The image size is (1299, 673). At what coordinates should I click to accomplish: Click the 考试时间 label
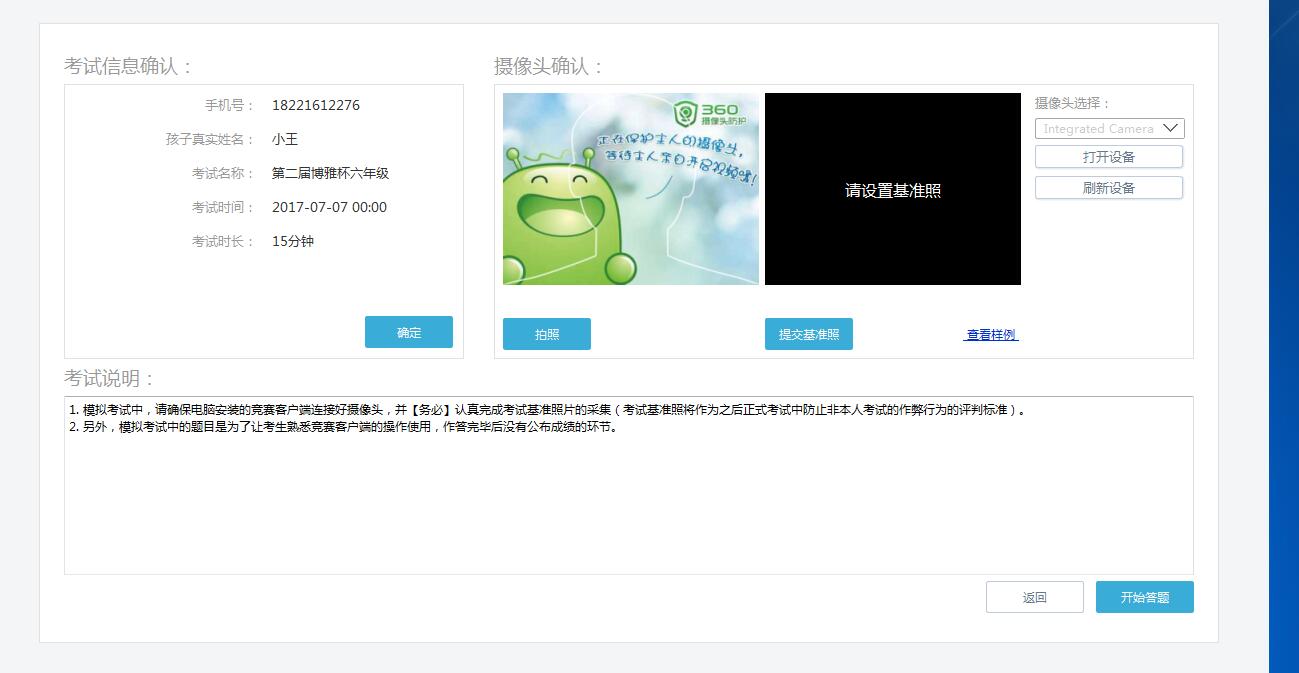[223, 207]
